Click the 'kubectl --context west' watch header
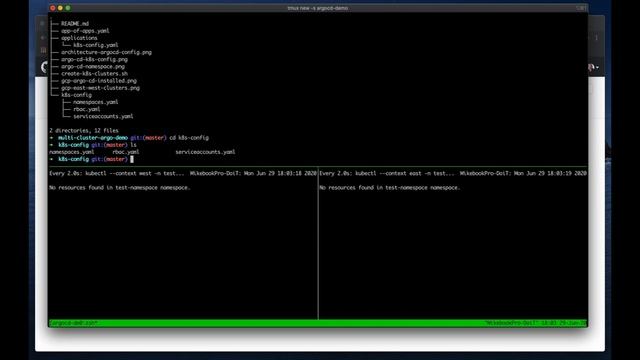 point(117,173)
